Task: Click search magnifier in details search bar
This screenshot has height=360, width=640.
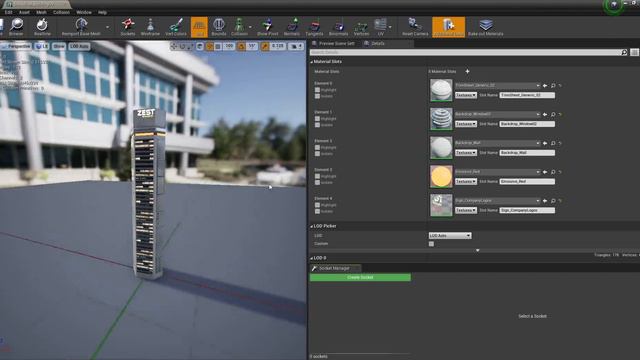Action: point(624,52)
